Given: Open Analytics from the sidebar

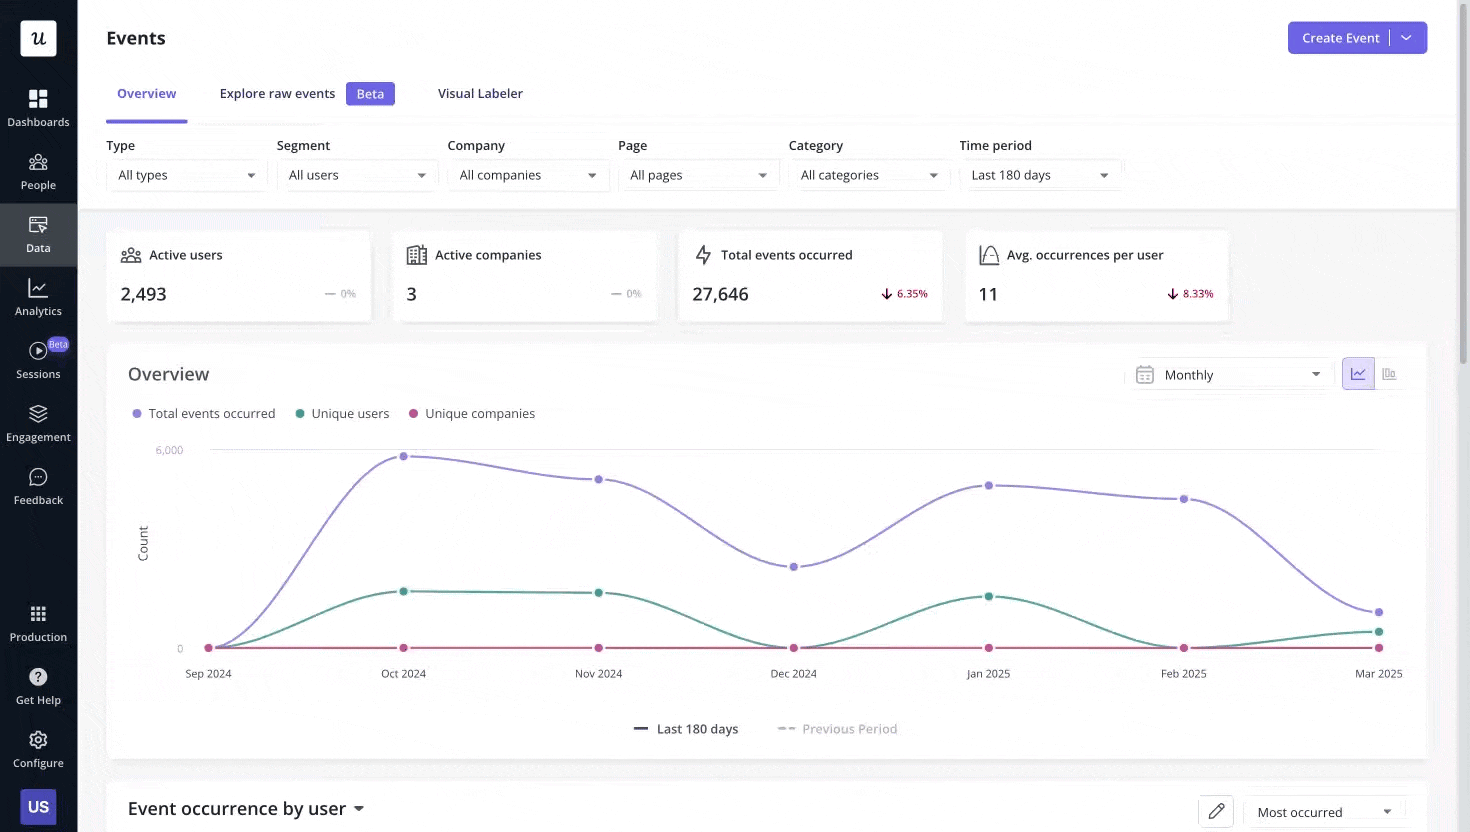Looking at the screenshot, I should [38, 296].
